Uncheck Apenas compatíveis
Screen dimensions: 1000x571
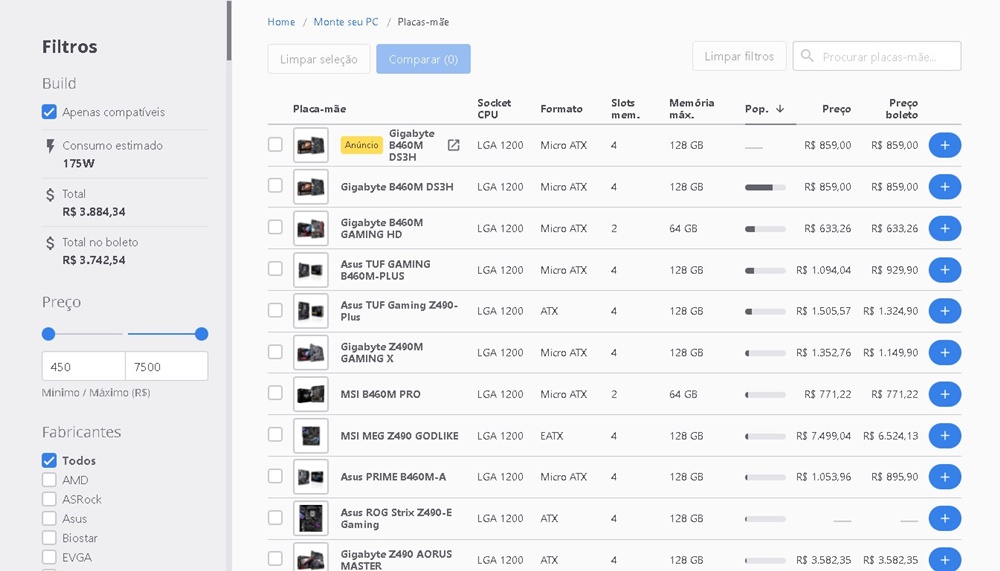[49, 112]
